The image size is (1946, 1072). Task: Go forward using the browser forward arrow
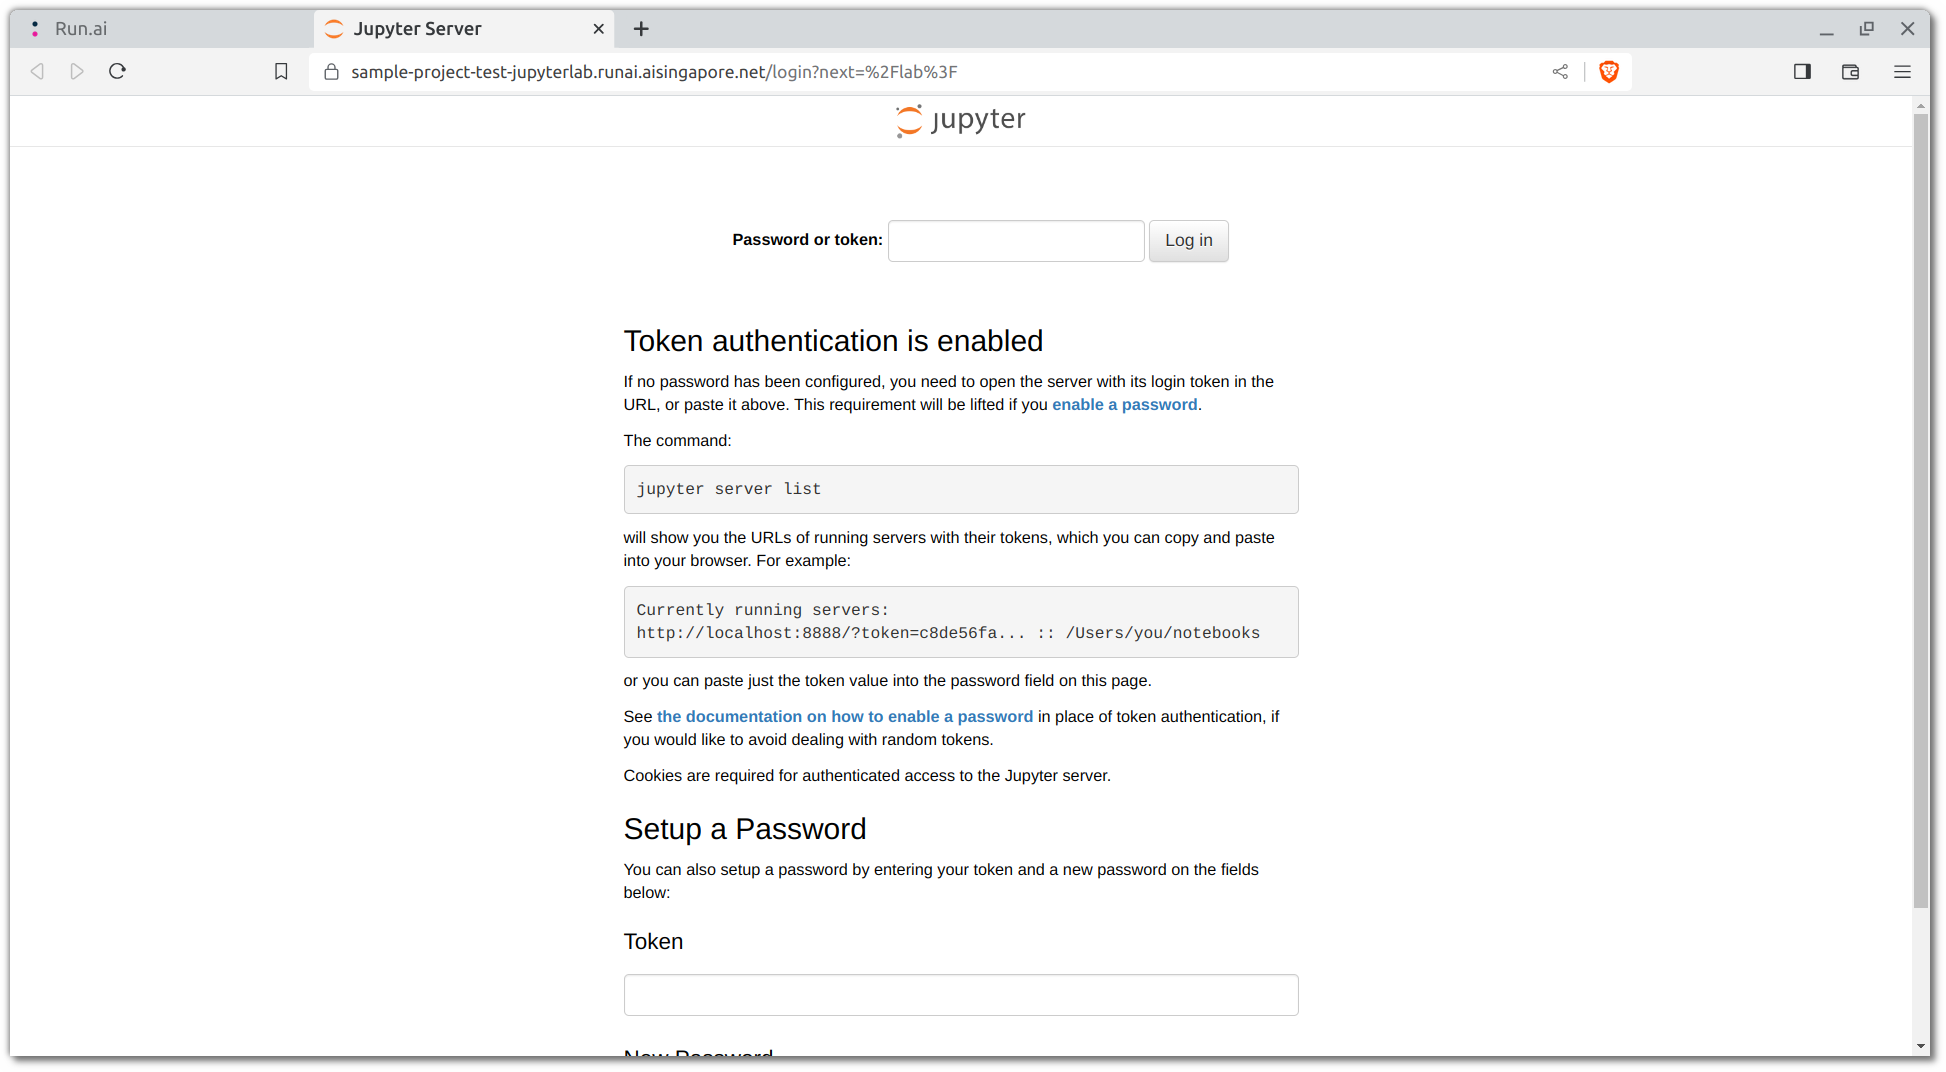point(77,71)
